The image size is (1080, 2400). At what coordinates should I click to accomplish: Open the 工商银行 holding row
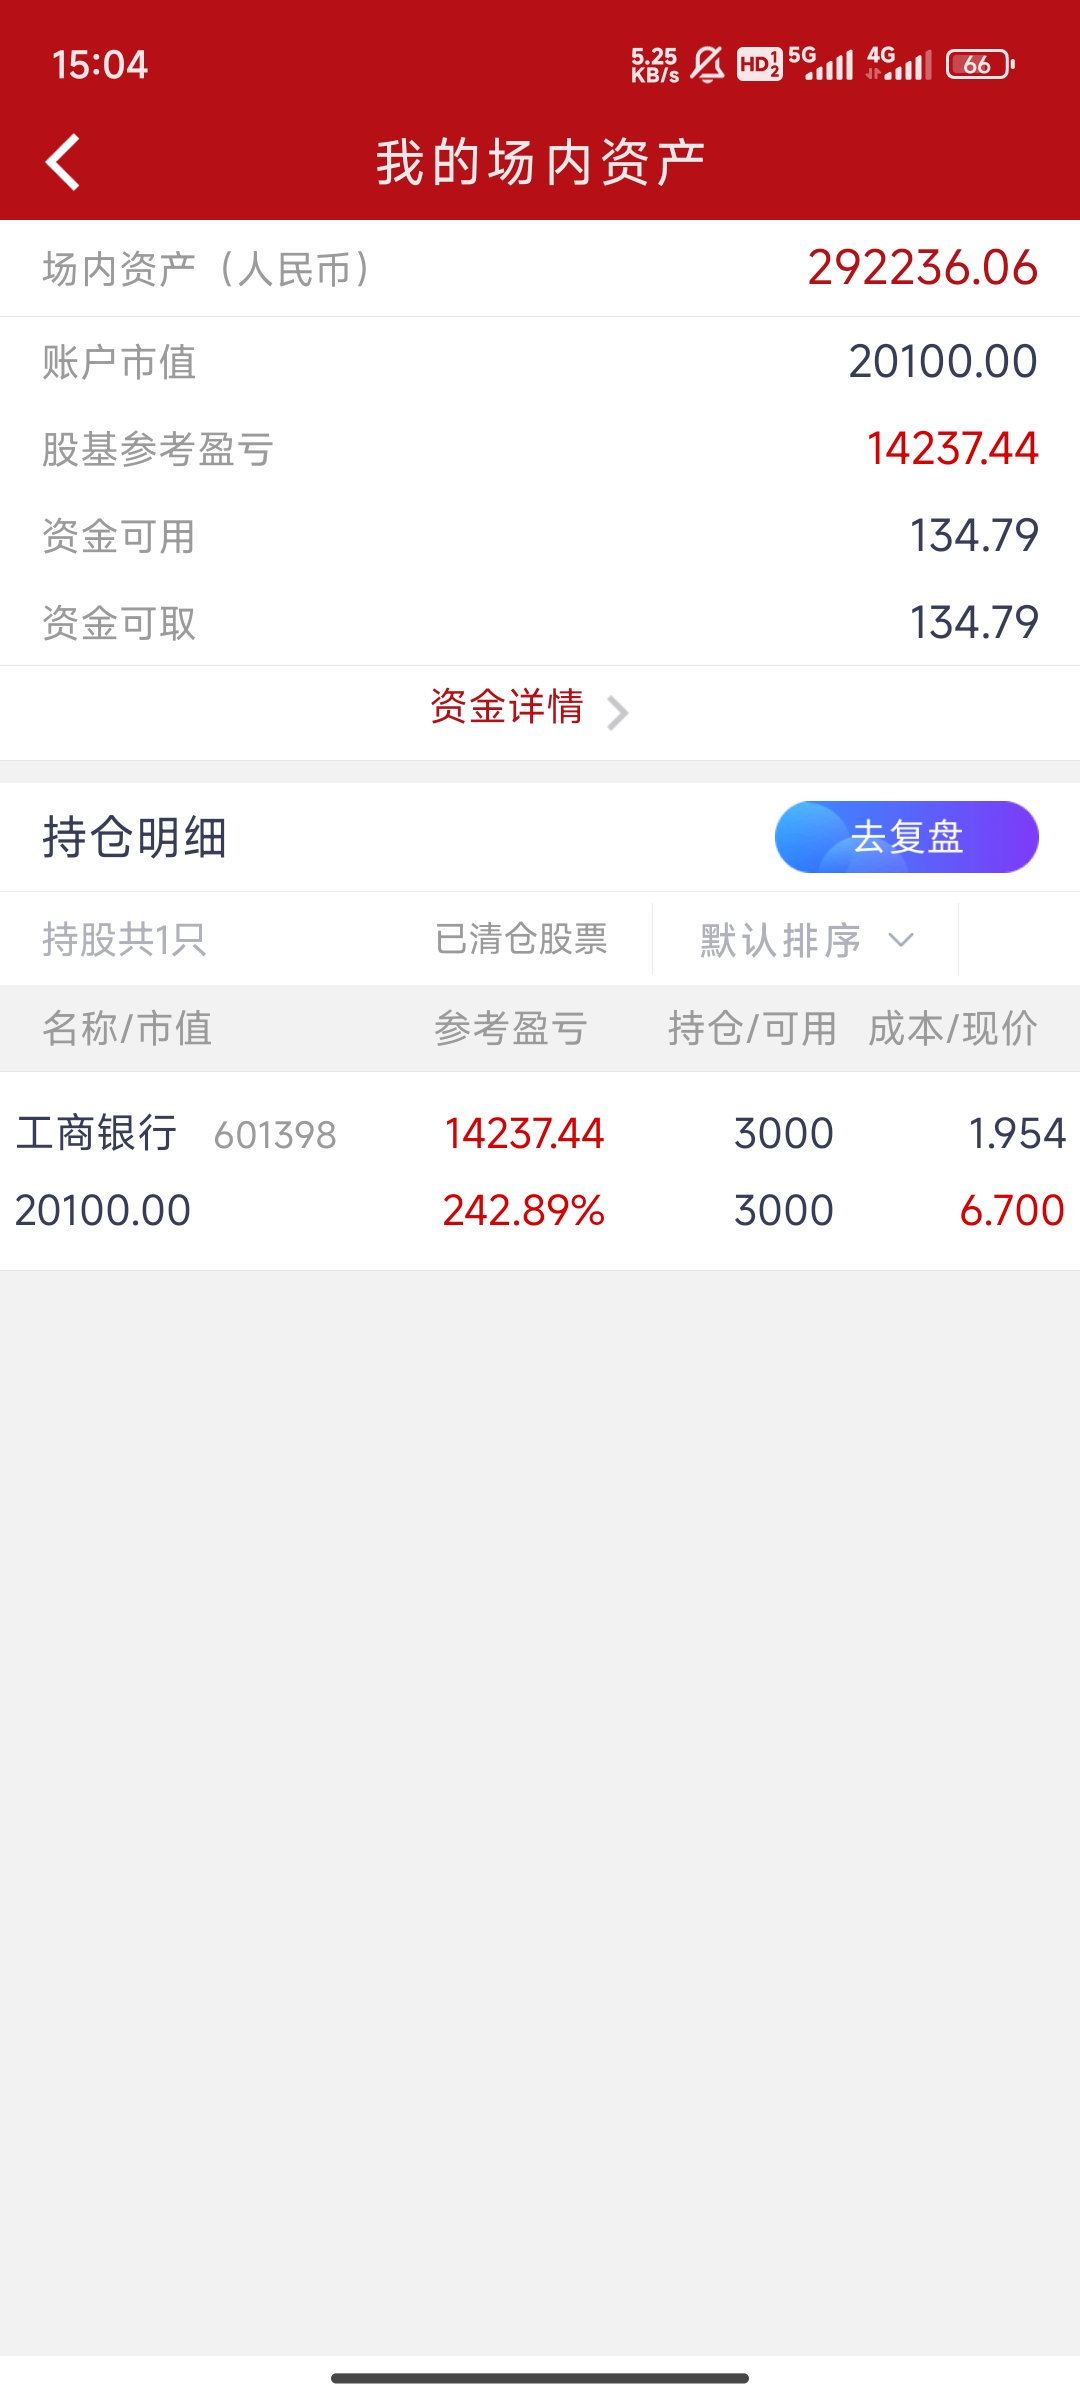(x=540, y=1171)
